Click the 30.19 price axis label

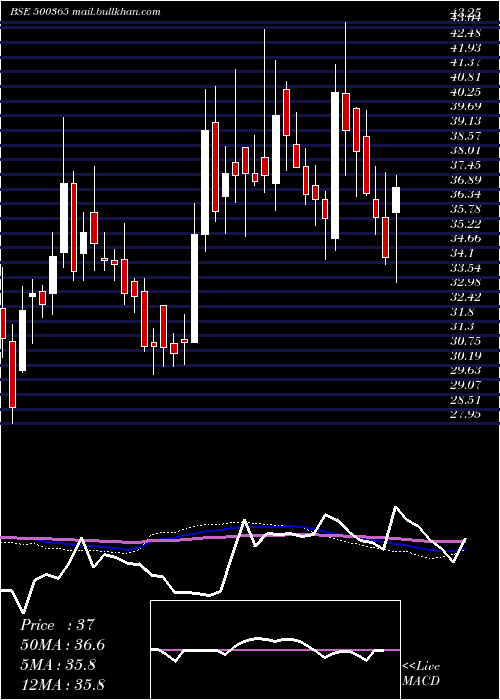tap(466, 356)
